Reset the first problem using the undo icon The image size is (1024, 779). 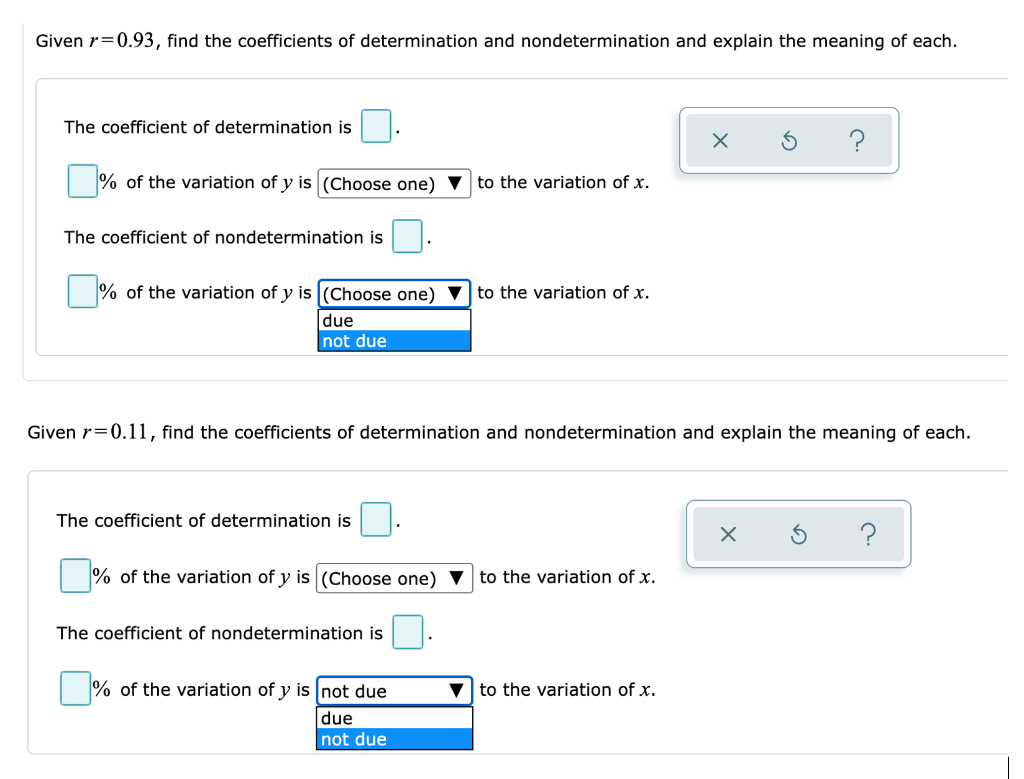coord(787,141)
